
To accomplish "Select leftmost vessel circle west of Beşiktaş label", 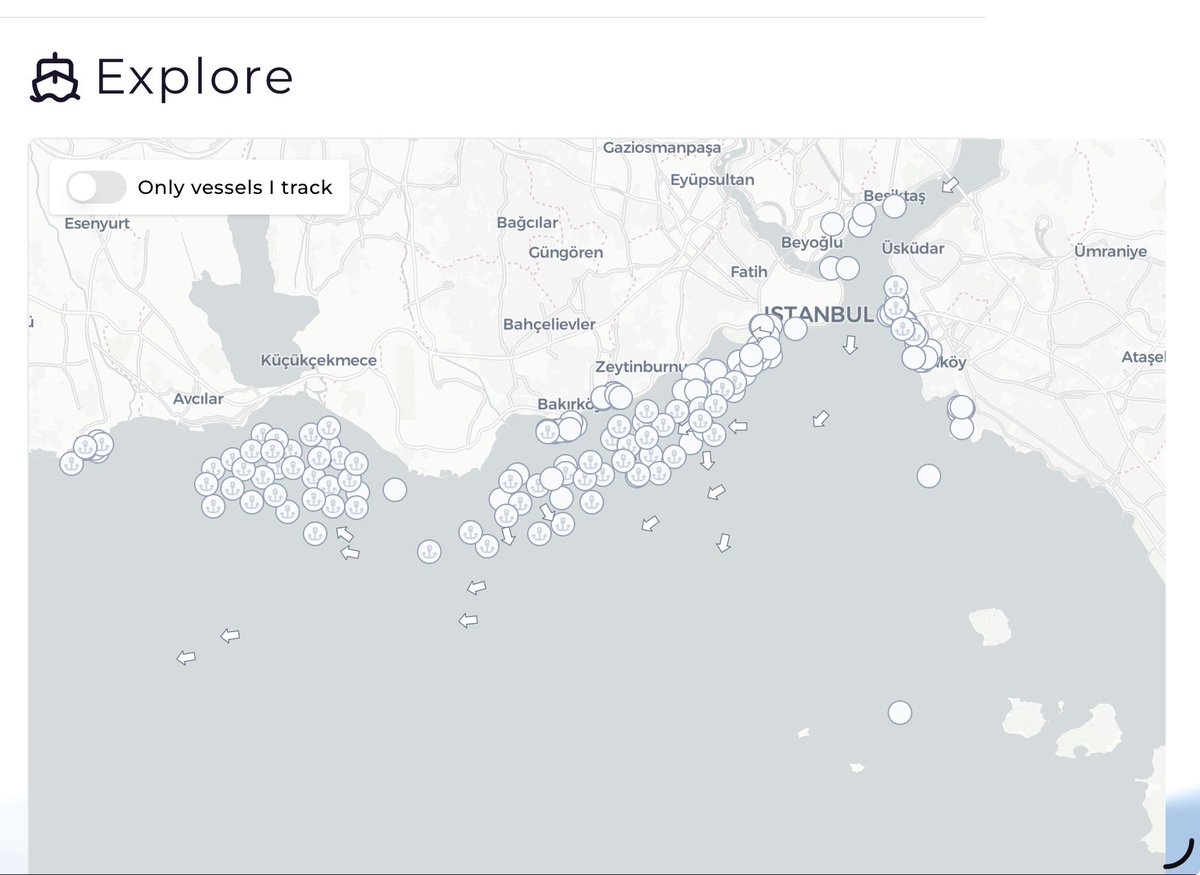I will pos(832,224).
